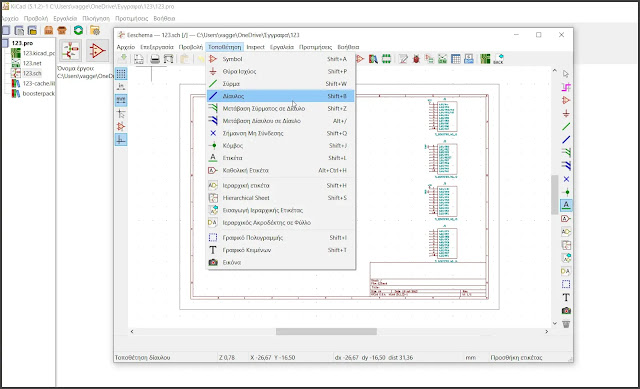Select 123.sch in the project tree
Screen dimensions: 640x389
32,73
